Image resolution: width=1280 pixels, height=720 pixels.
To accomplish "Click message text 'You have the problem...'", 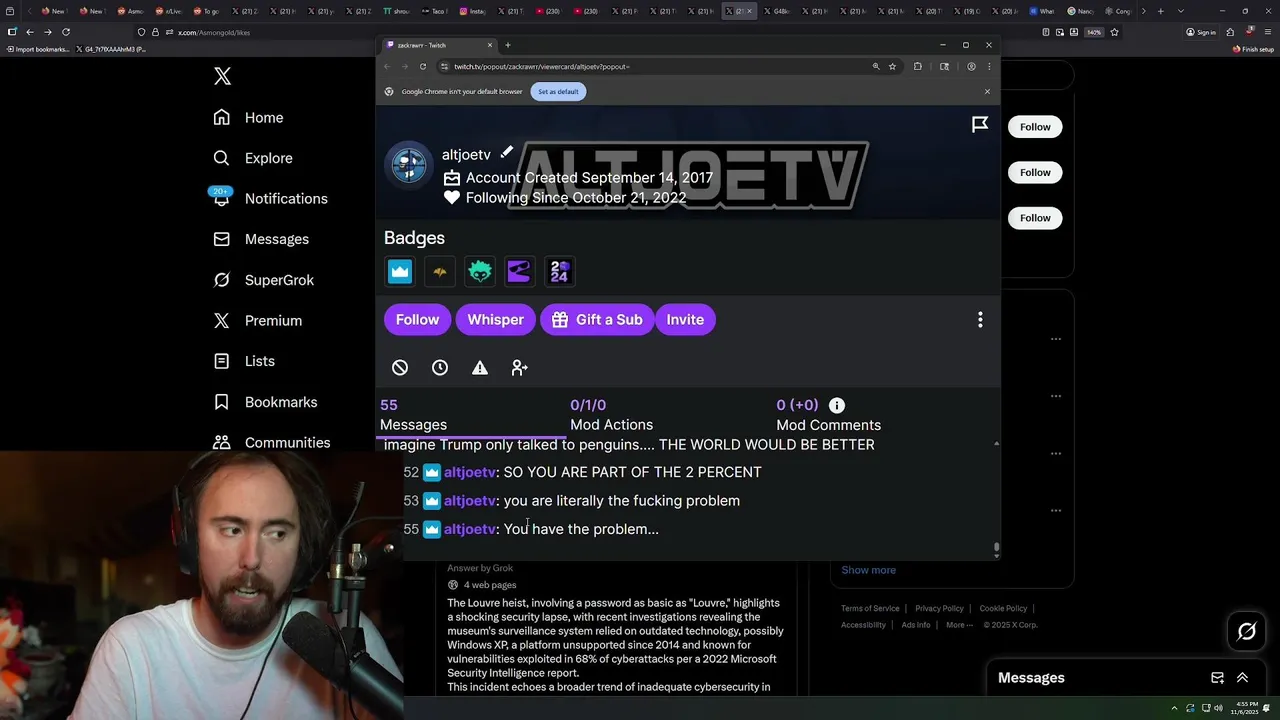I will click(581, 529).
